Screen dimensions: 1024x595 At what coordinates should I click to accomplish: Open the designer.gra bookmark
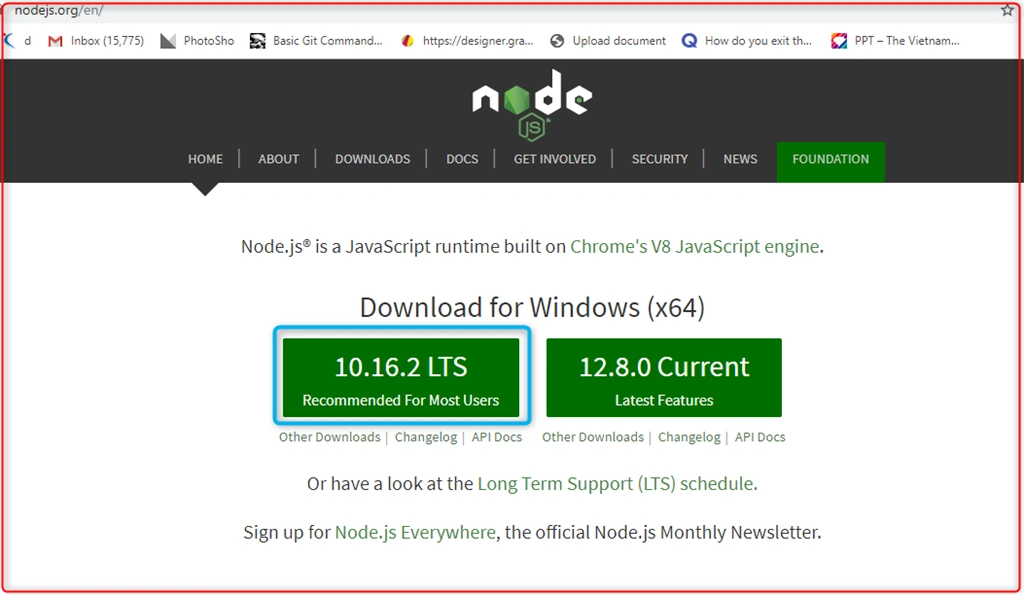click(467, 40)
